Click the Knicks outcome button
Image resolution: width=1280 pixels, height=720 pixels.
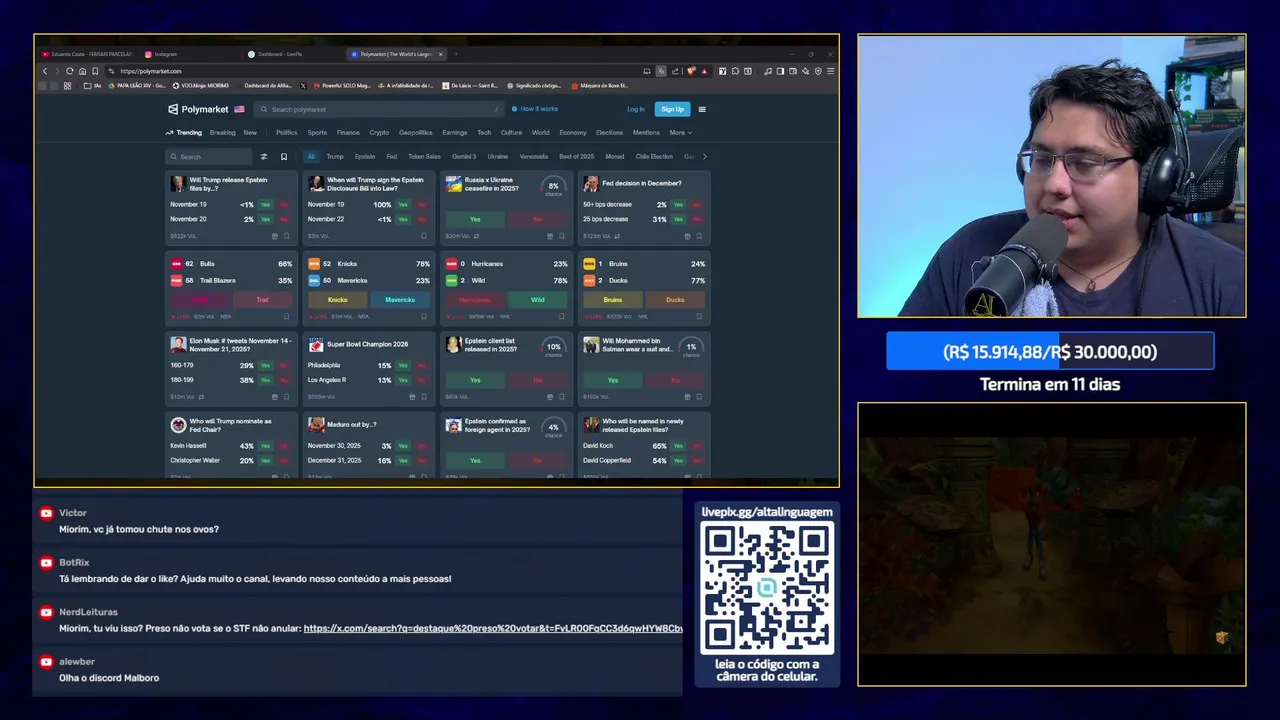338,299
